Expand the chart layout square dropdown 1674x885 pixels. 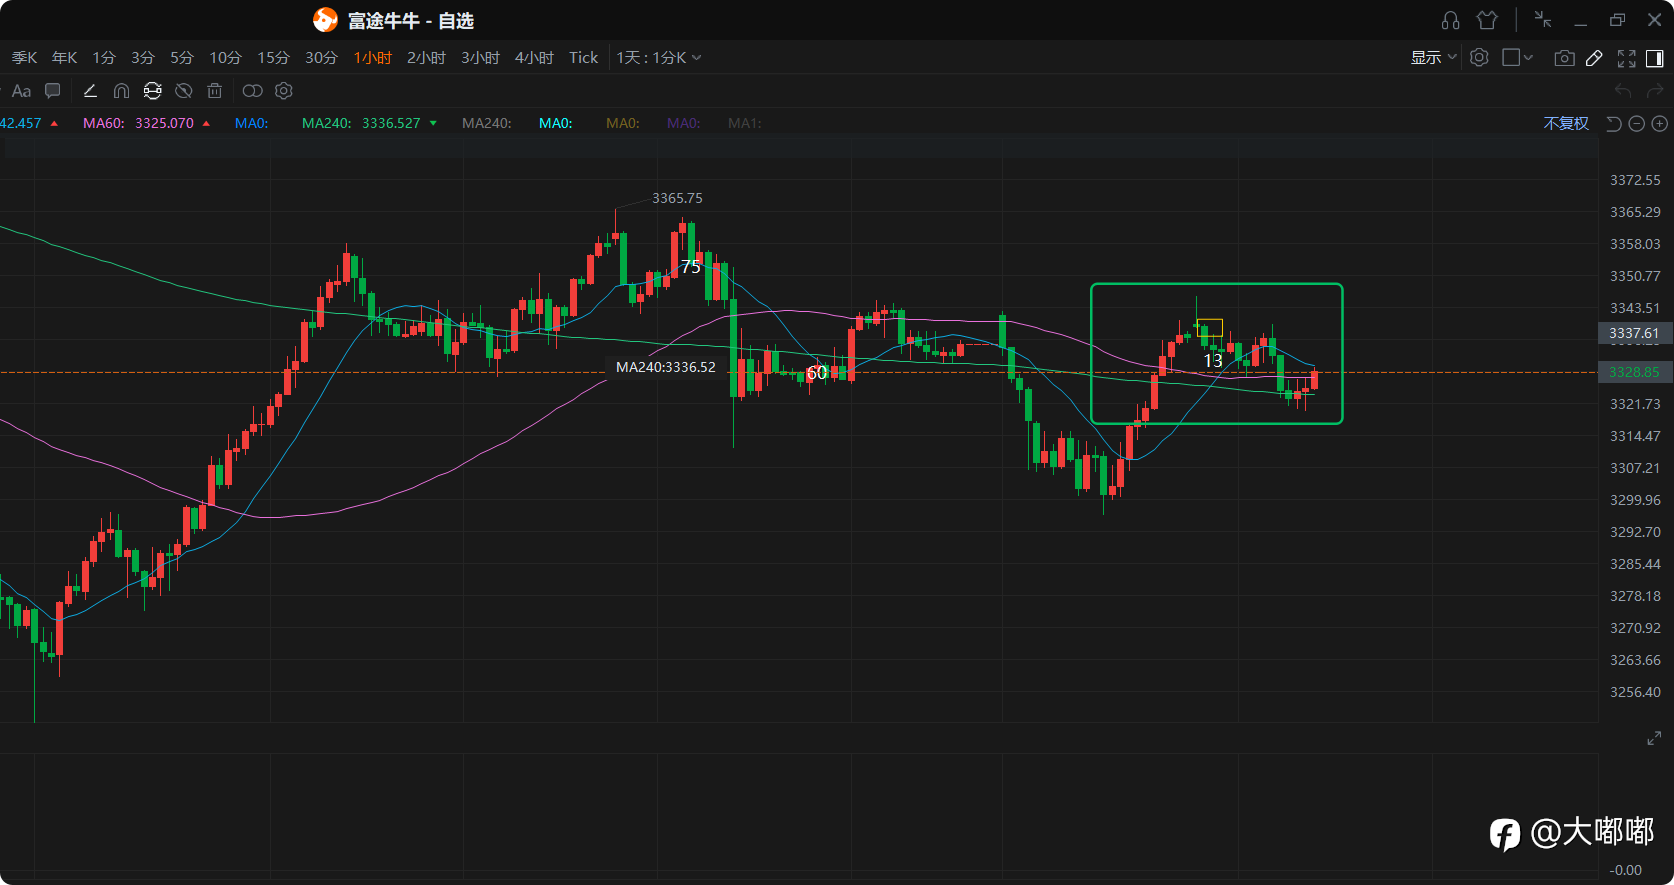tap(1518, 58)
